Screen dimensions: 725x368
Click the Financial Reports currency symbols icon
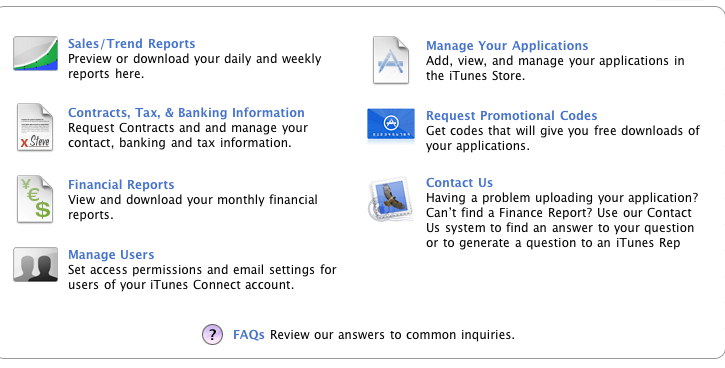click(x=35, y=199)
